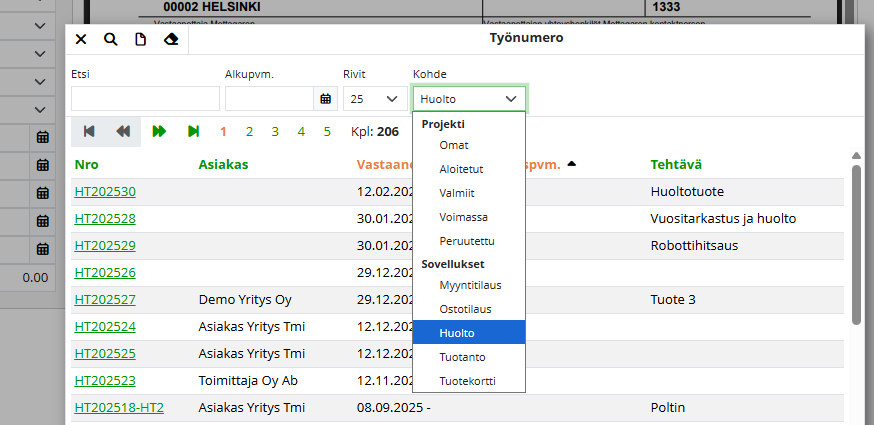Click the search magnifier icon in dialog toolbar

click(x=111, y=39)
